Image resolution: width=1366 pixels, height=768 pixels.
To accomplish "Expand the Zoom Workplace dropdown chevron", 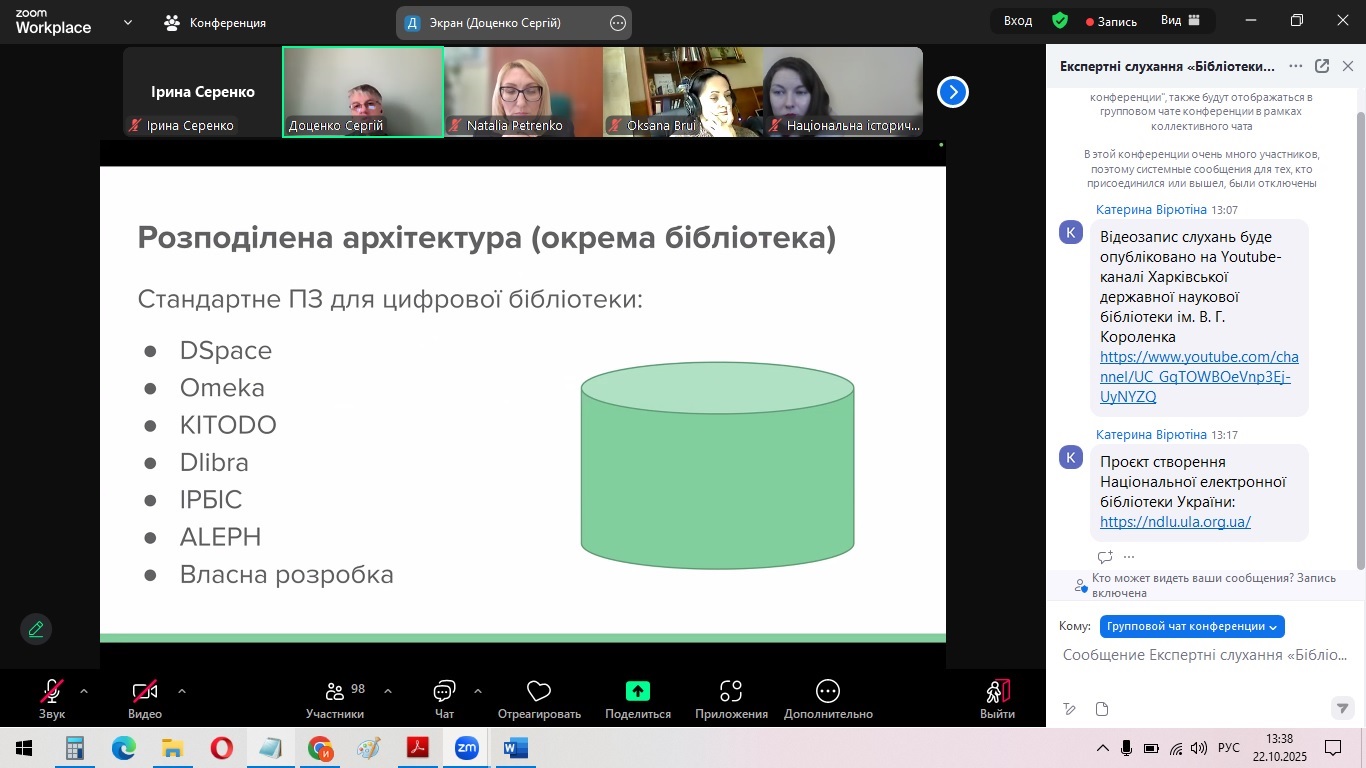I will (127, 22).
